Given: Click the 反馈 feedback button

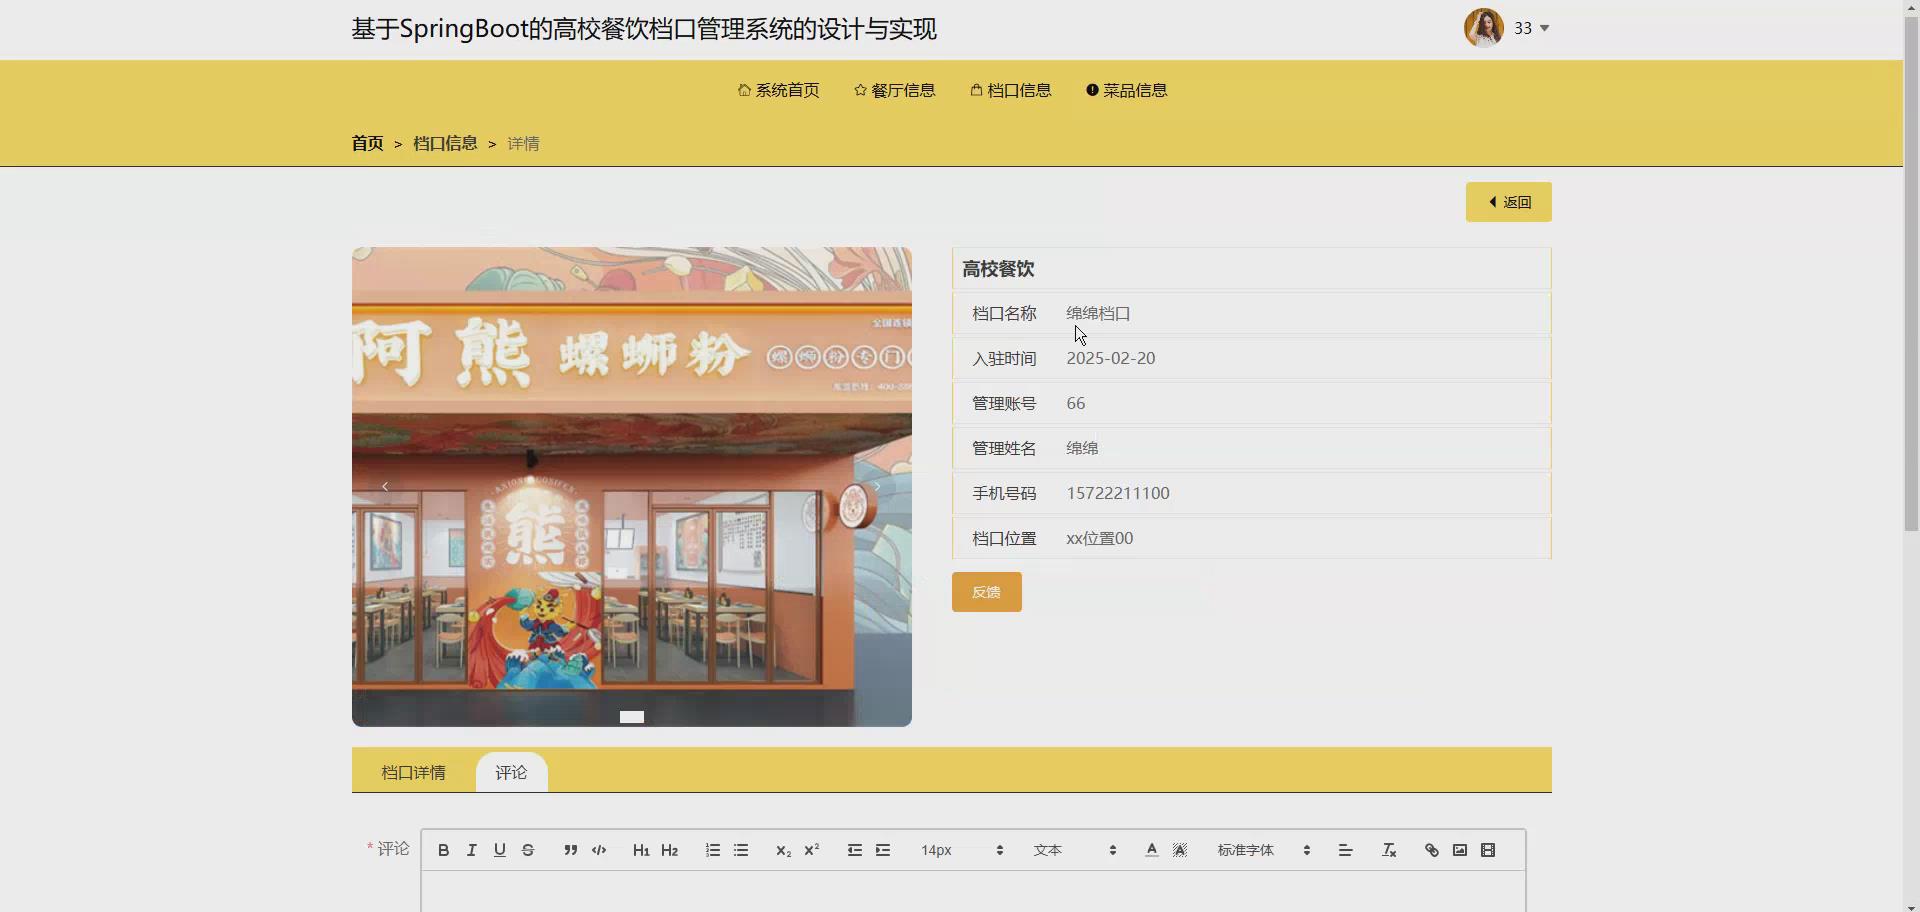Looking at the screenshot, I should 986,592.
